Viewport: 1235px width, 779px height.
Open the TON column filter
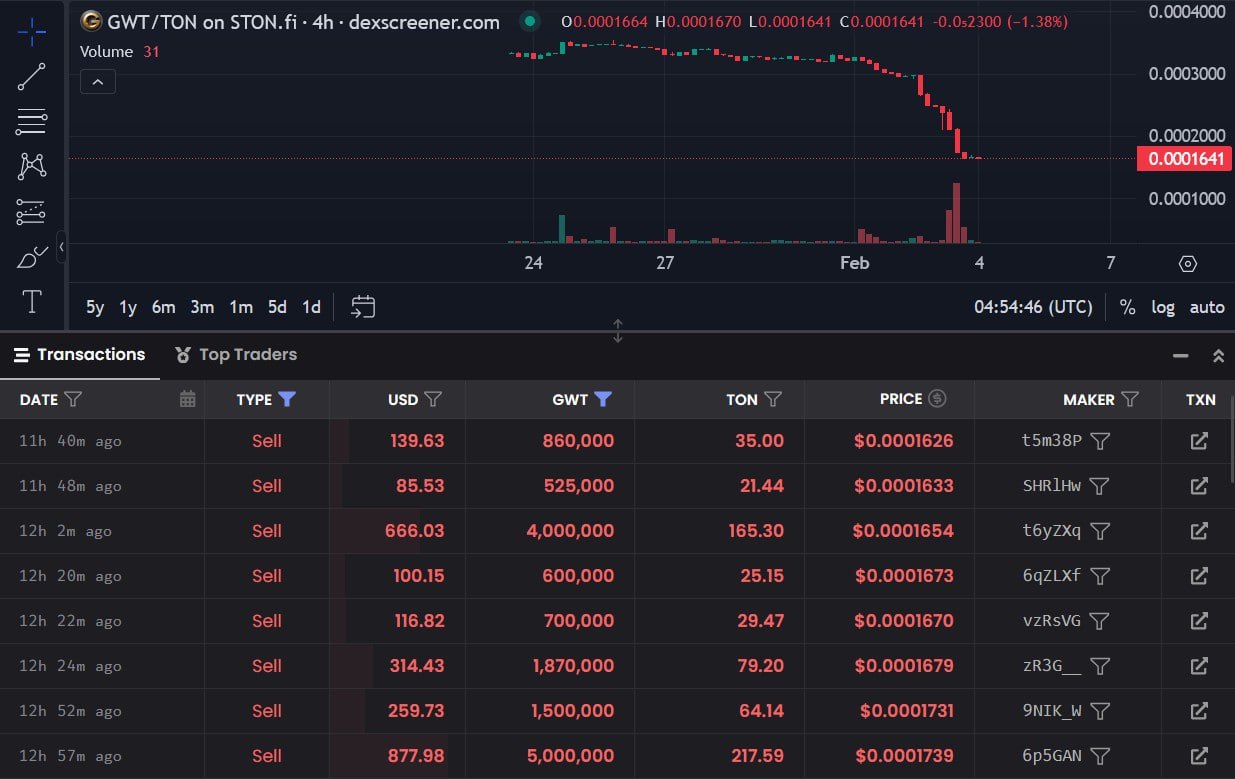773,399
